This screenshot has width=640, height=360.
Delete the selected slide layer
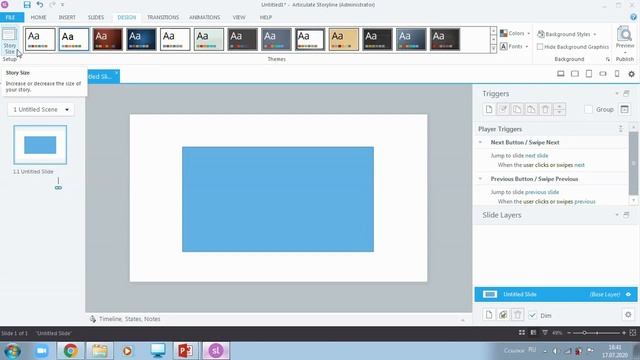pos(518,315)
